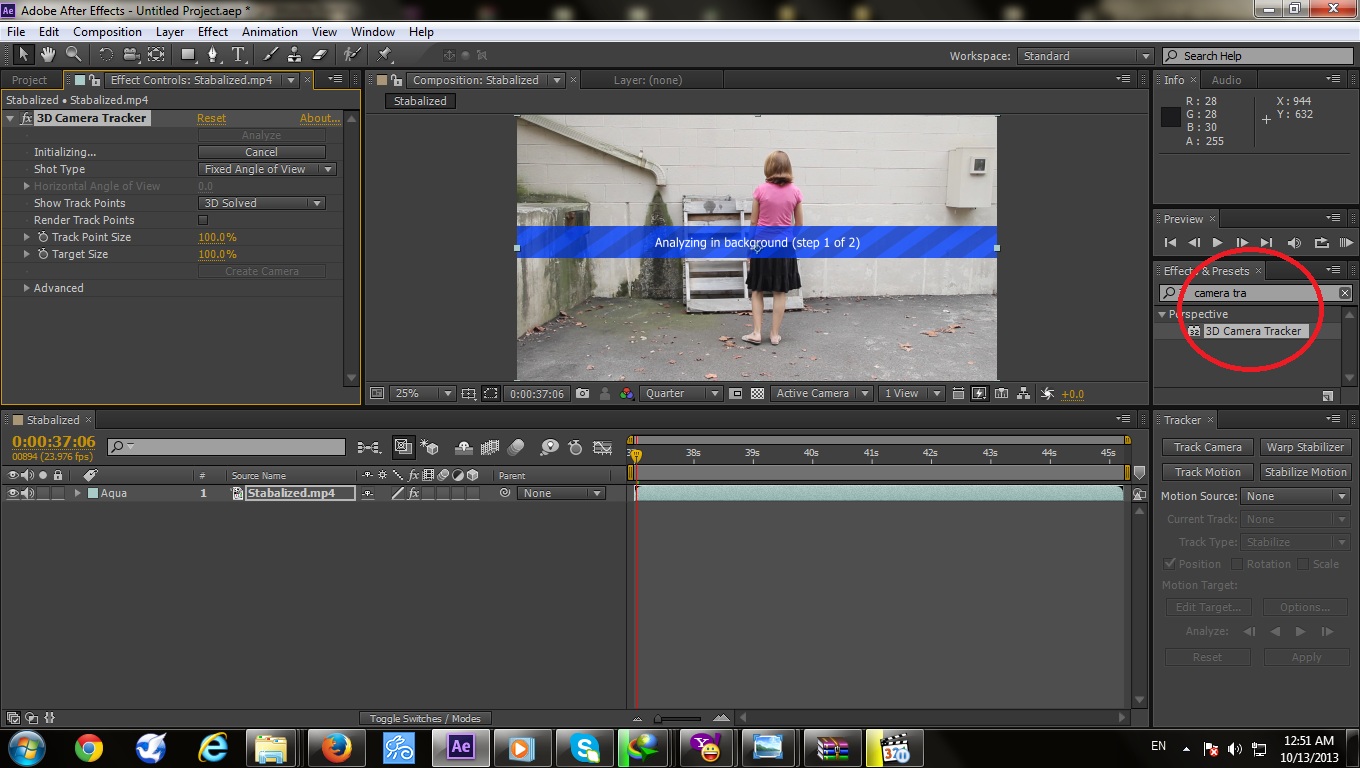This screenshot has height=768, width=1360.
Task: Hide the Stabalized.mp4 layer video eye
Action: pyautogui.click(x=13, y=493)
